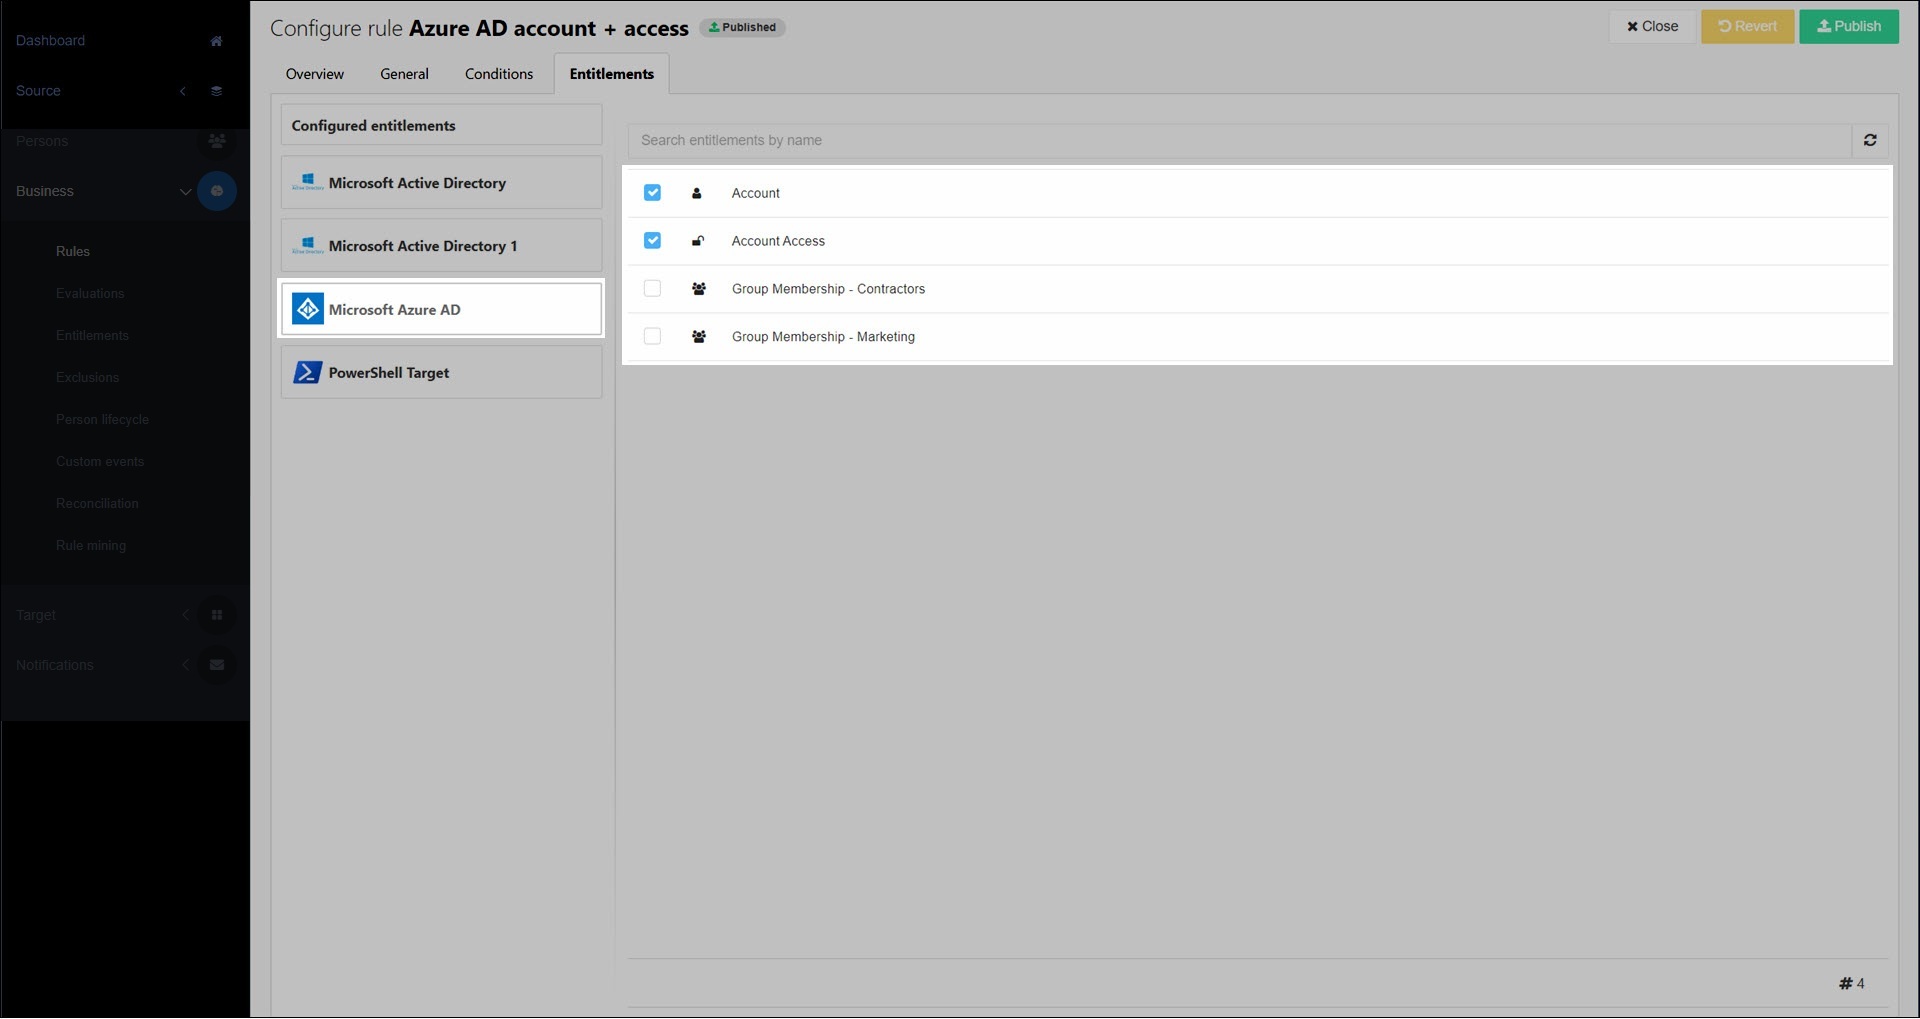Click the Revert button
Image resolution: width=1920 pixels, height=1019 pixels.
(1747, 27)
